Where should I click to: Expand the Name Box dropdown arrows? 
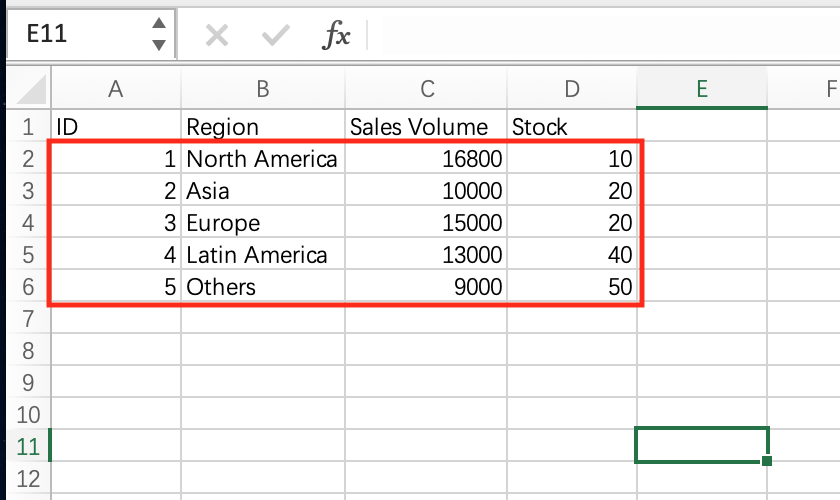158,34
